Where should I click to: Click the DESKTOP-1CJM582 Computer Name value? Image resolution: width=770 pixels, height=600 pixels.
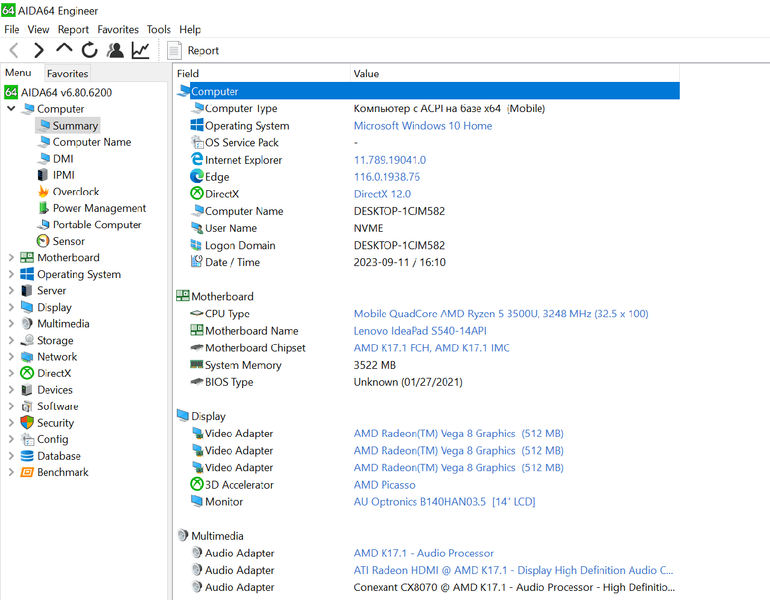click(x=399, y=211)
